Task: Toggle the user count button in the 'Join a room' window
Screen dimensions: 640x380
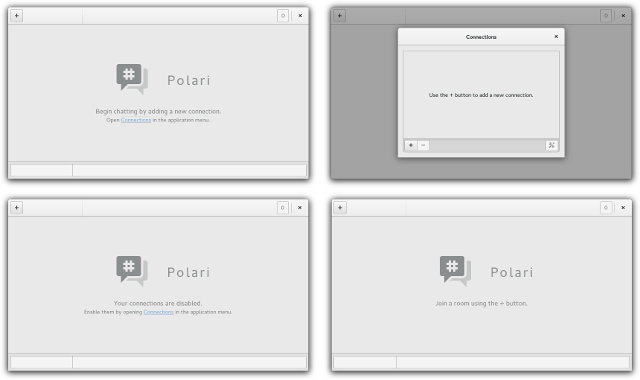Action: (606, 207)
